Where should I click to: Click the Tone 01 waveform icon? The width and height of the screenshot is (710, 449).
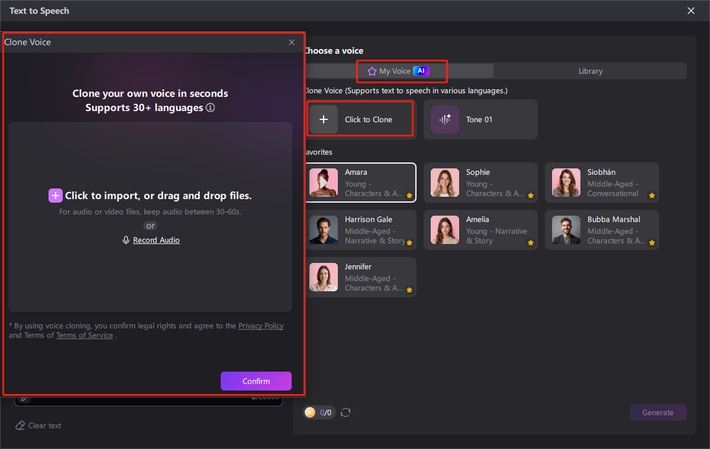click(x=445, y=119)
